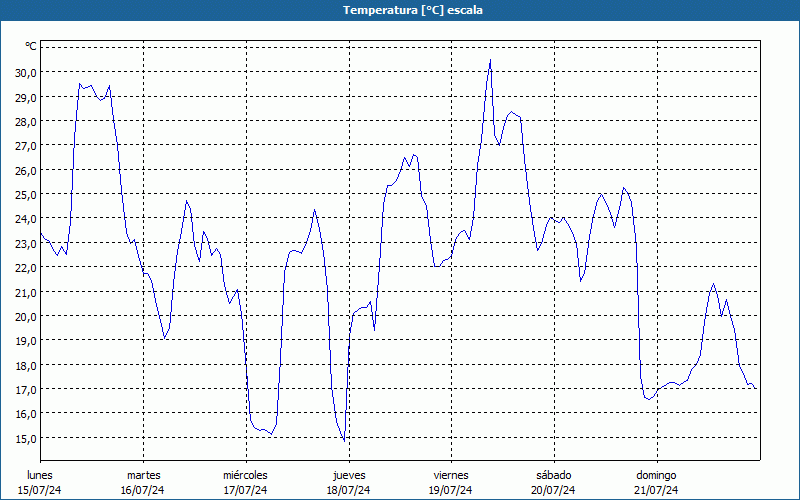Click the 27,0 y-axis value

(x=26, y=146)
